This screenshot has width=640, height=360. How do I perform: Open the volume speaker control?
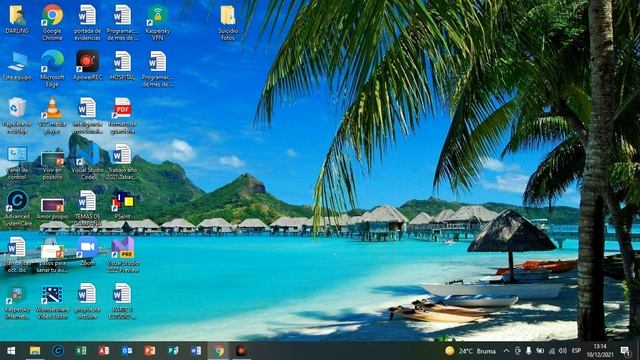[x=563, y=351]
